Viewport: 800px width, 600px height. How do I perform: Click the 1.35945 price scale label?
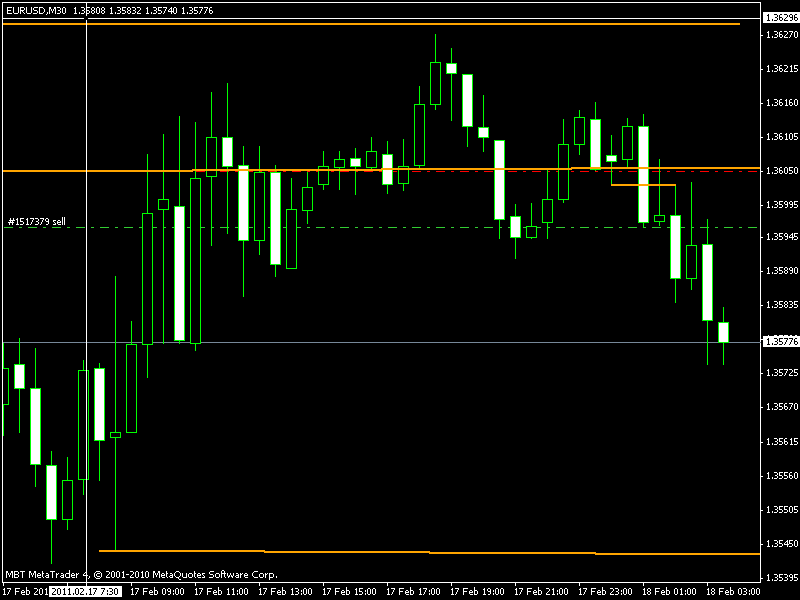click(782, 237)
